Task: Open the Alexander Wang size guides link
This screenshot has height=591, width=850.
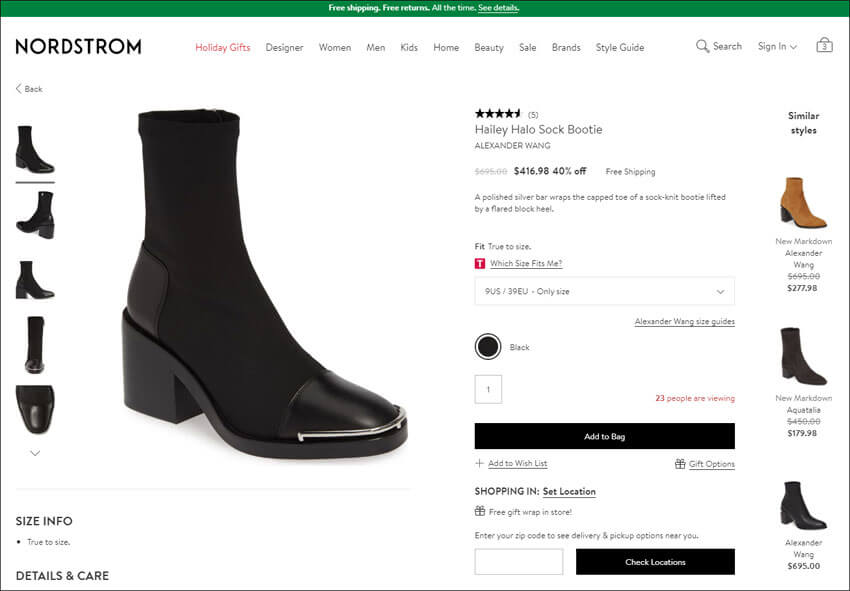Action: [685, 322]
